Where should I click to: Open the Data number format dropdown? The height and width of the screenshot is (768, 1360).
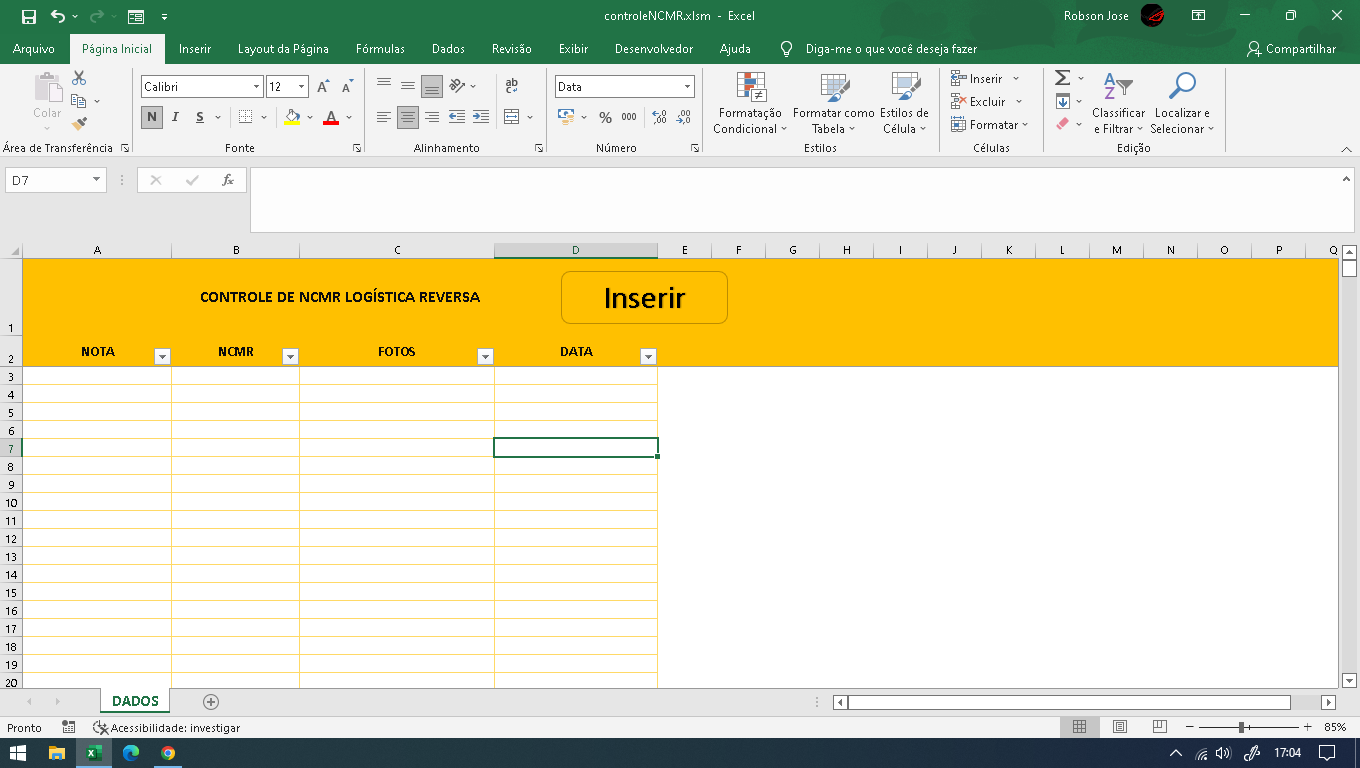point(688,87)
